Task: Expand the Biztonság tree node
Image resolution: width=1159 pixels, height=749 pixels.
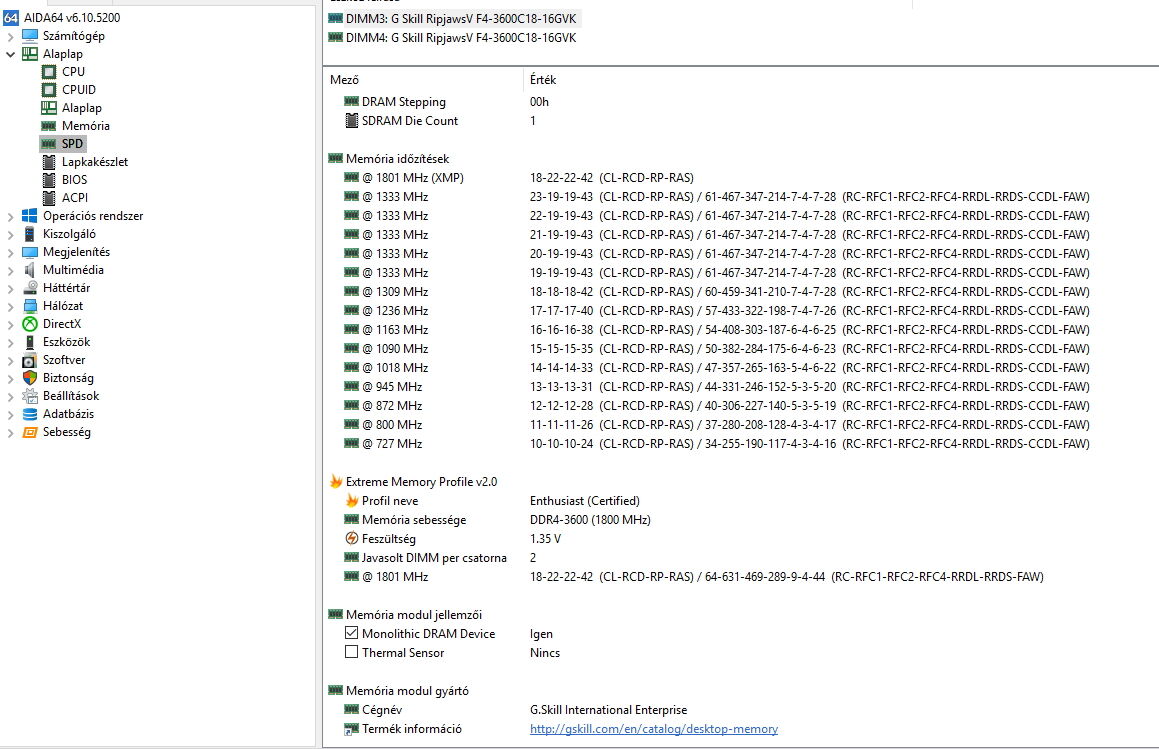Action: (10, 378)
